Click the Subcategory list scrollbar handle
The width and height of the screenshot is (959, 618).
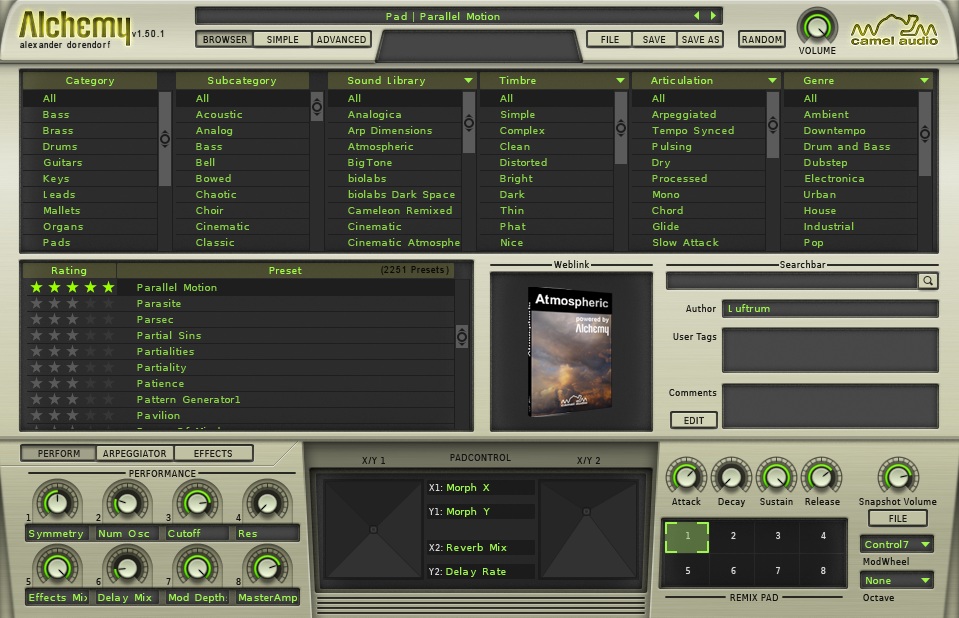click(317, 106)
